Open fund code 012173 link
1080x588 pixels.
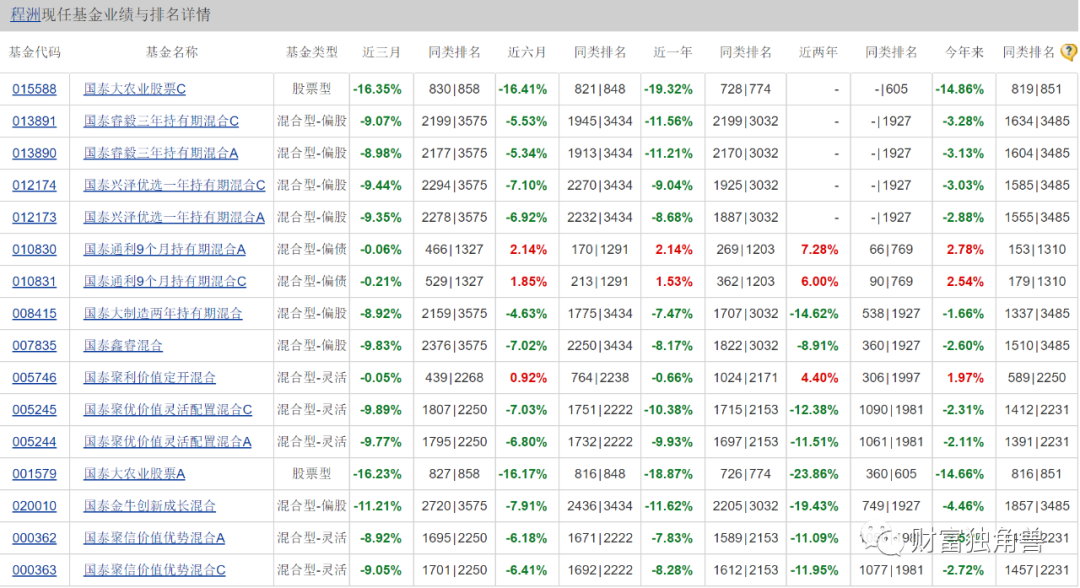point(34,217)
